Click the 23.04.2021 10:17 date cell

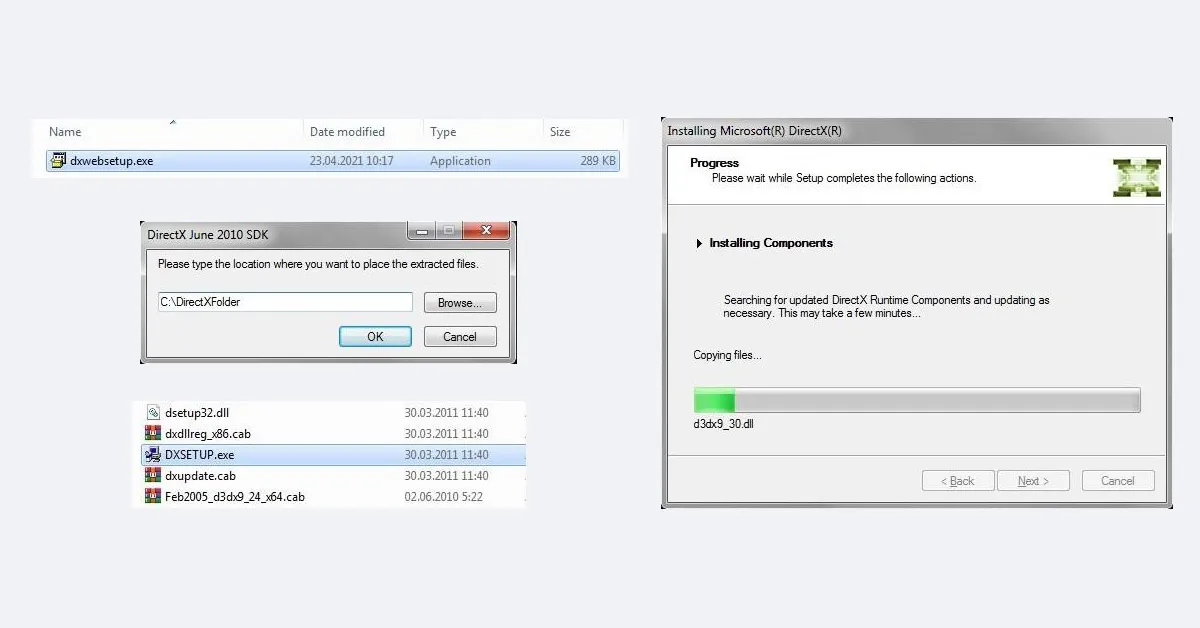pos(351,161)
